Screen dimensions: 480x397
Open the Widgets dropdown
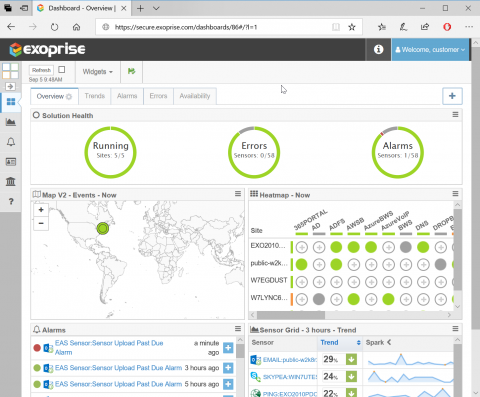pyautogui.click(x=97, y=72)
